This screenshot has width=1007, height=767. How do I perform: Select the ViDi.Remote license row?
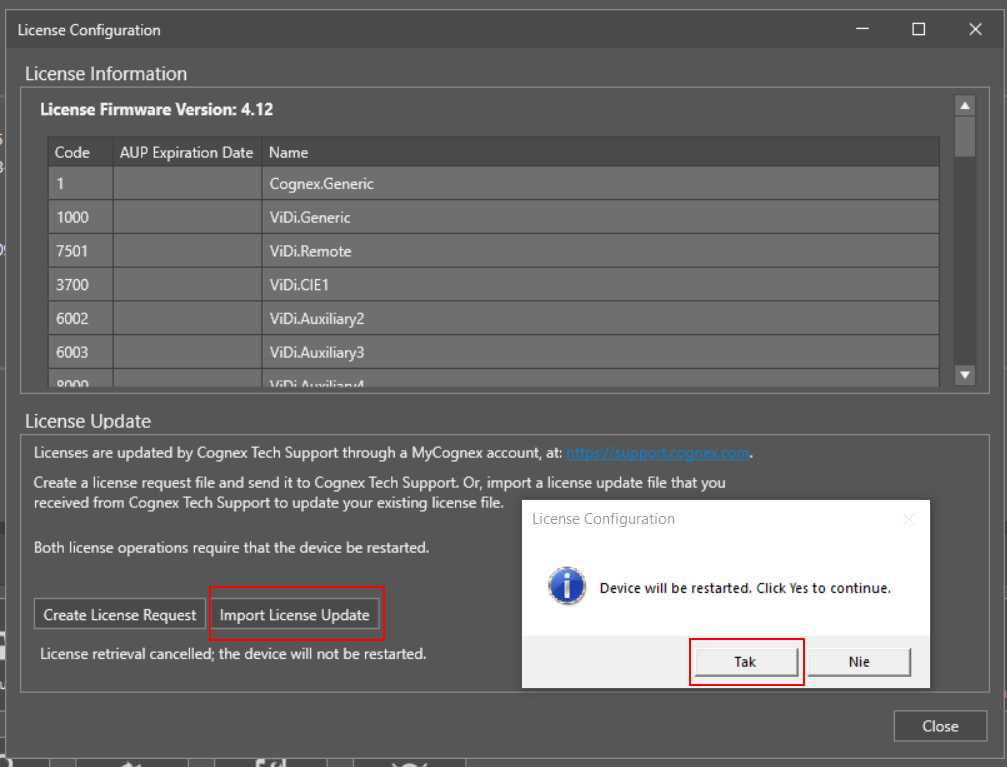tap(400, 251)
